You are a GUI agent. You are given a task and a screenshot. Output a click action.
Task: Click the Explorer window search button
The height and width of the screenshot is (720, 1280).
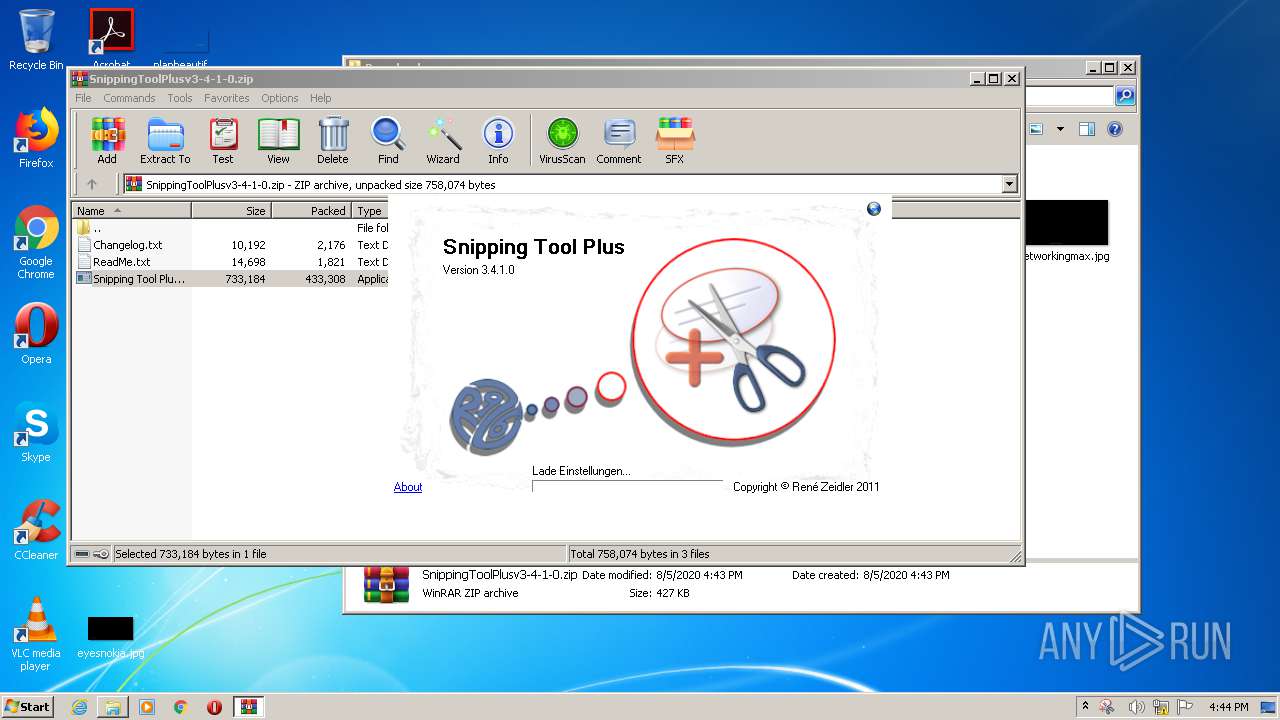[1125, 96]
